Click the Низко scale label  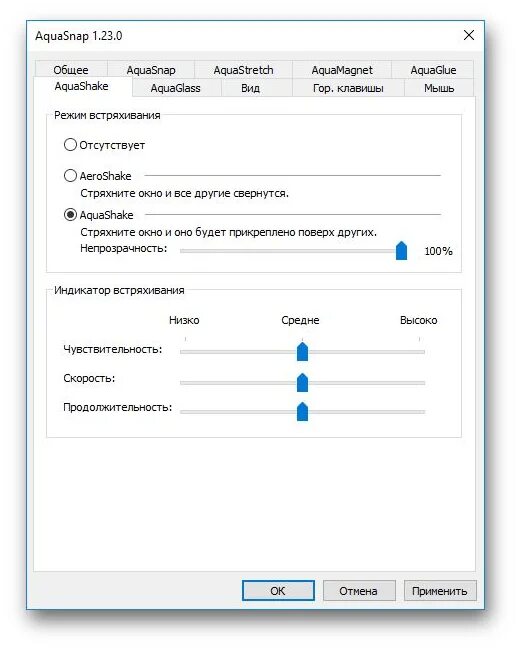coord(184,320)
